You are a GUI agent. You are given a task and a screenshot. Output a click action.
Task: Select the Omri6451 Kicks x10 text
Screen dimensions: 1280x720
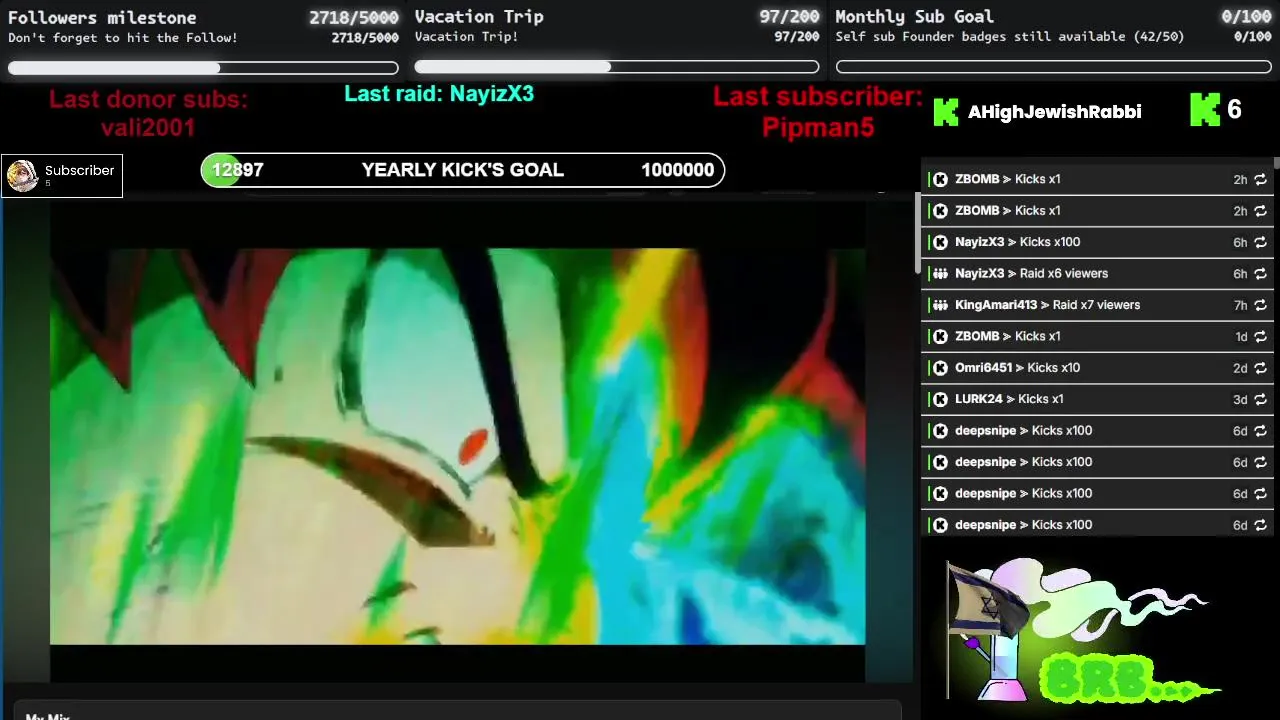tap(1017, 368)
